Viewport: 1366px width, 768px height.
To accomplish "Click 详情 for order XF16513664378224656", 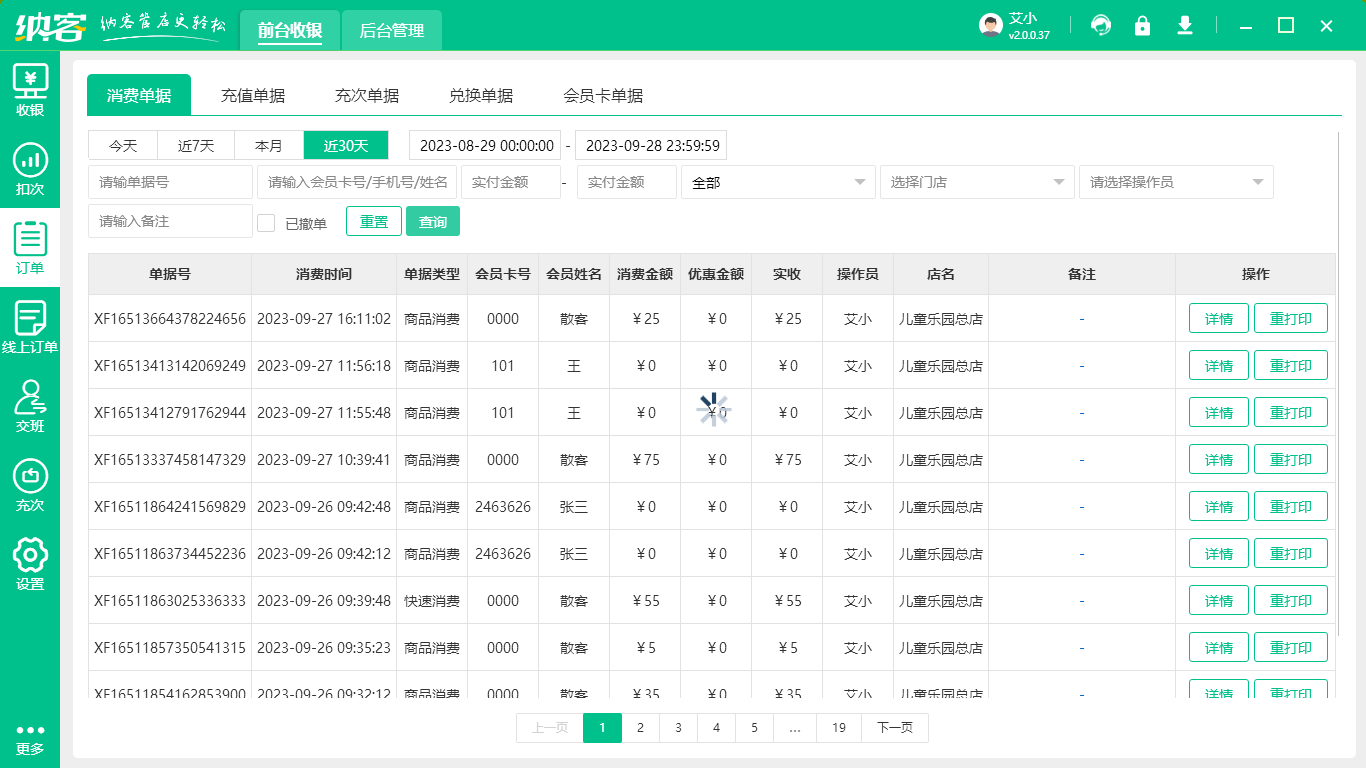I will click(x=1218, y=318).
